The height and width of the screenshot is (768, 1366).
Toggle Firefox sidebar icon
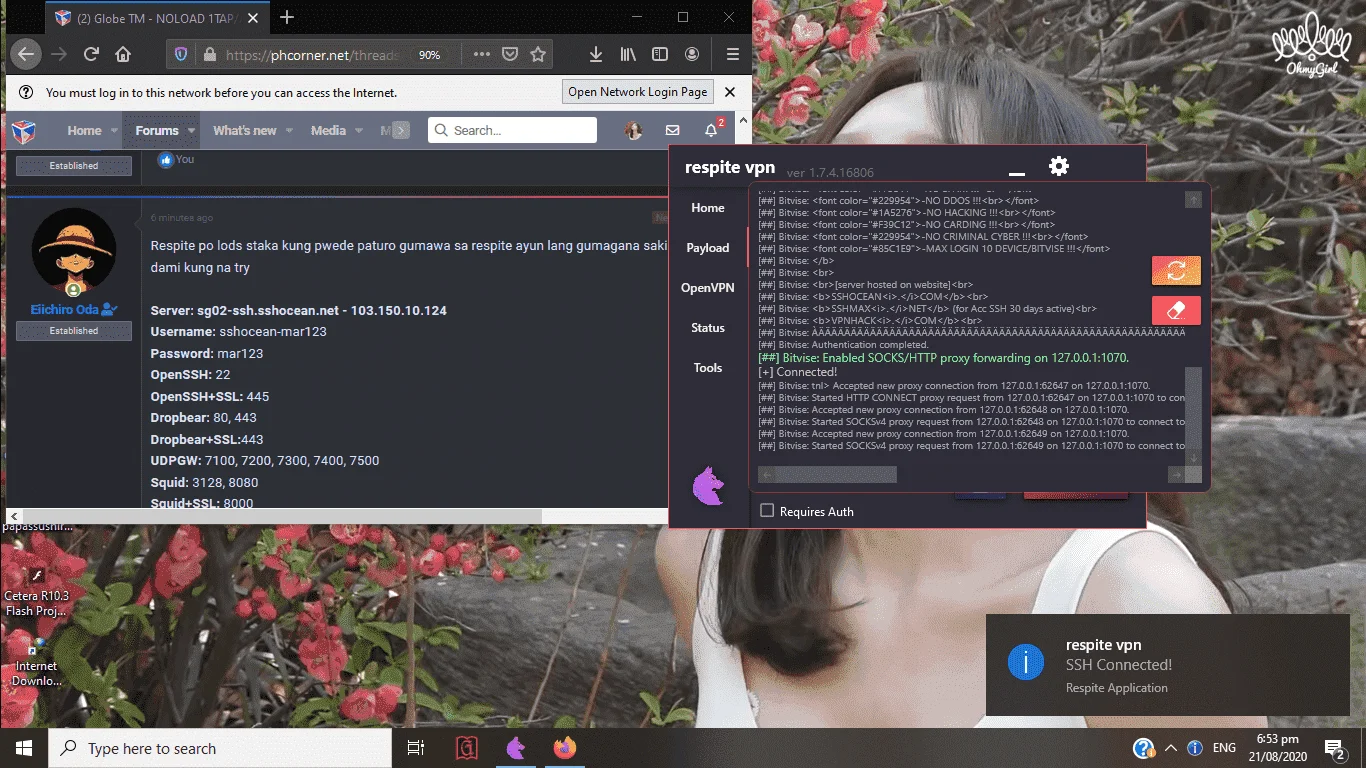[x=660, y=54]
